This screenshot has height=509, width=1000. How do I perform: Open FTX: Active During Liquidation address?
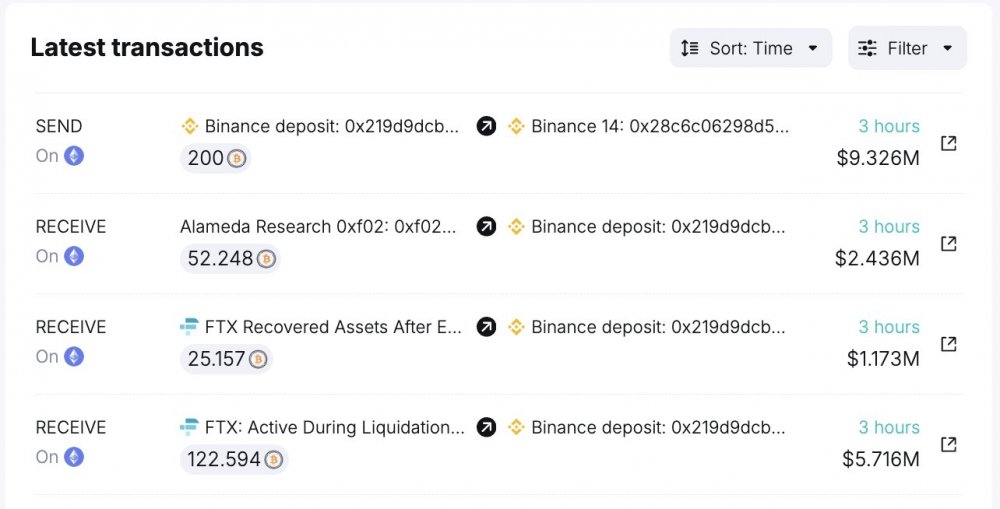pyautogui.click(x=334, y=427)
